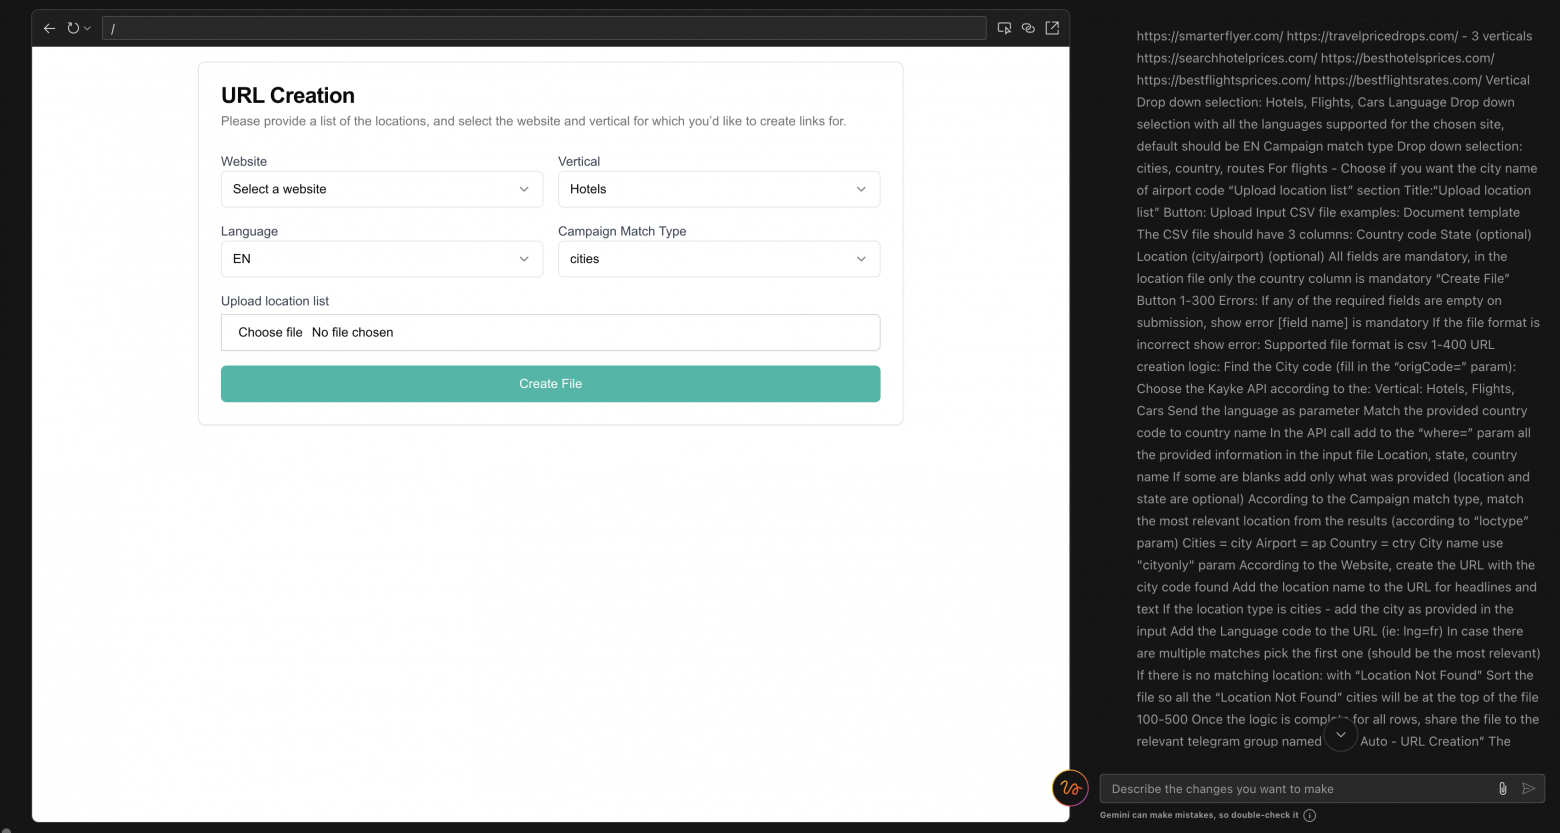Click the paperclip attach file icon

tap(1502, 789)
